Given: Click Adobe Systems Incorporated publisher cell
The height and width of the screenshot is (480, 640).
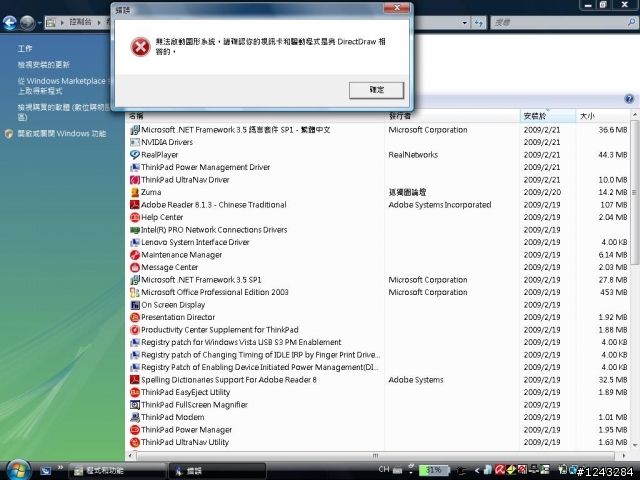Looking at the screenshot, I should pos(440,204).
